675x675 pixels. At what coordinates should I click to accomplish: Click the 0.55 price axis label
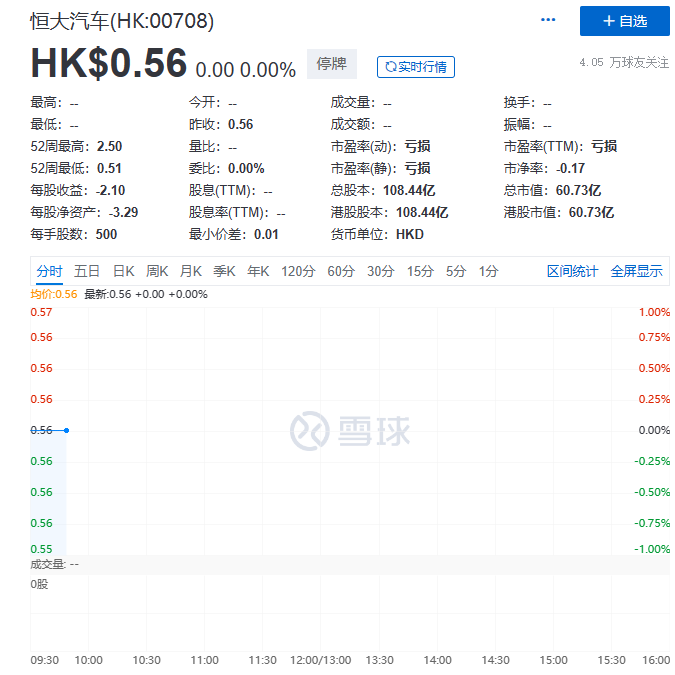click(41, 549)
